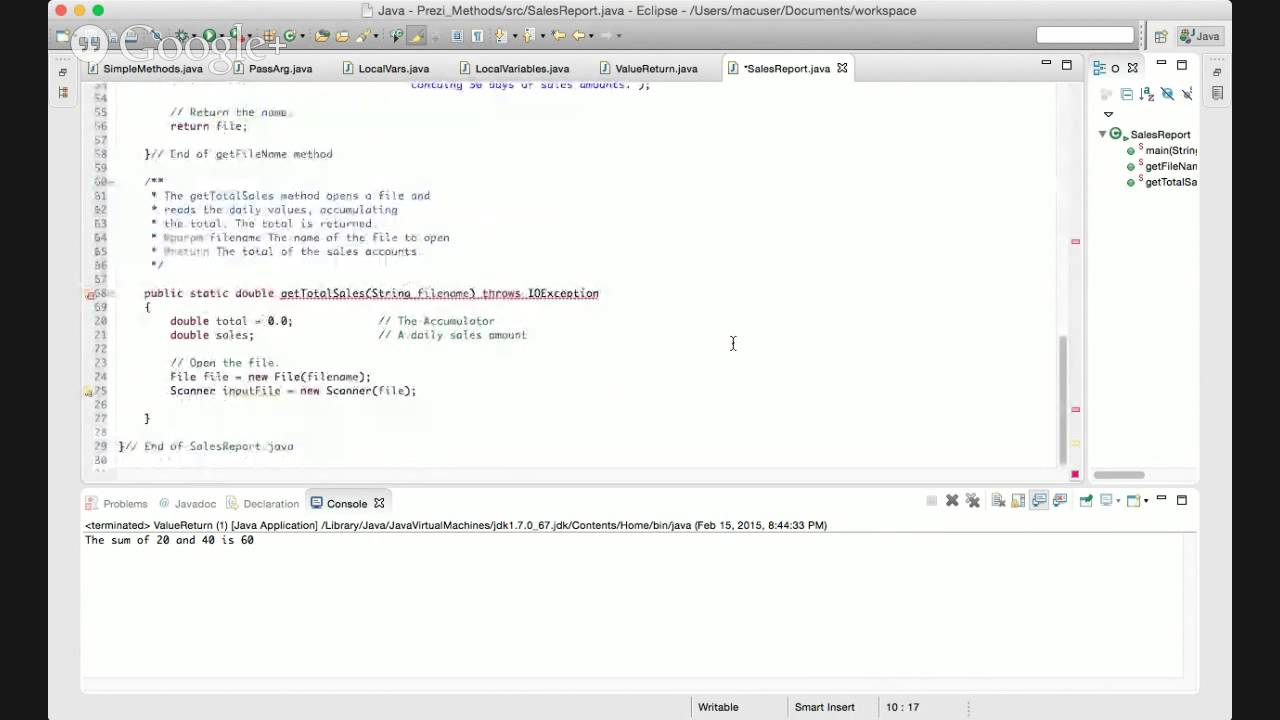The image size is (1280, 720).
Task: Toggle Block Selection mode icon
Action: [457, 35]
